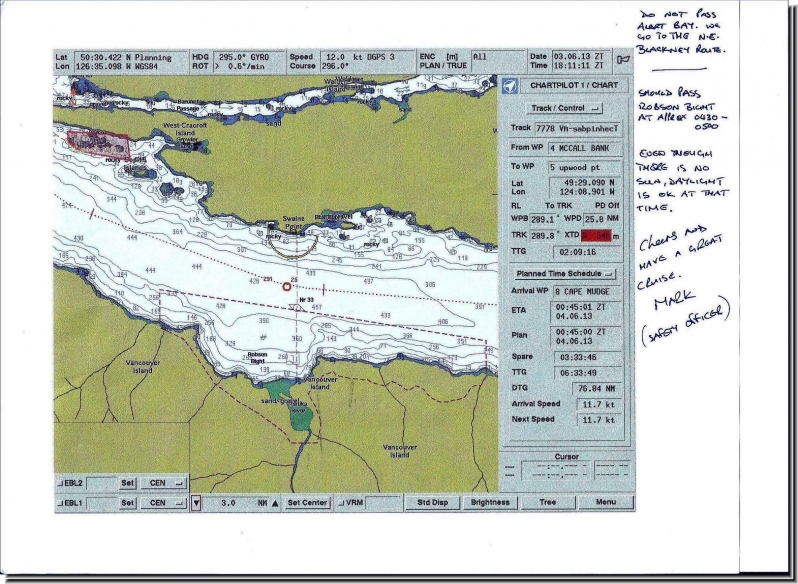This screenshot has width=798, height=584.
Task: Adjust display with Brightness control
Action: point(490,502)
